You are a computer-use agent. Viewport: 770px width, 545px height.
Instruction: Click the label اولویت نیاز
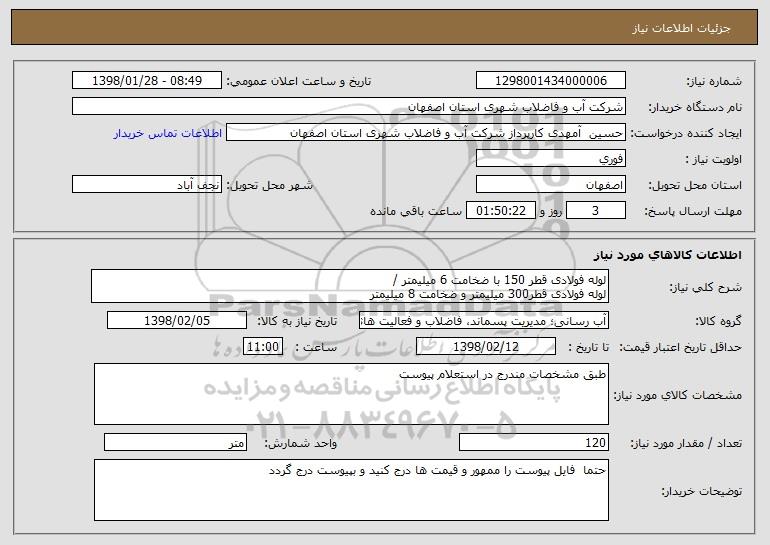tap(714, 159)
